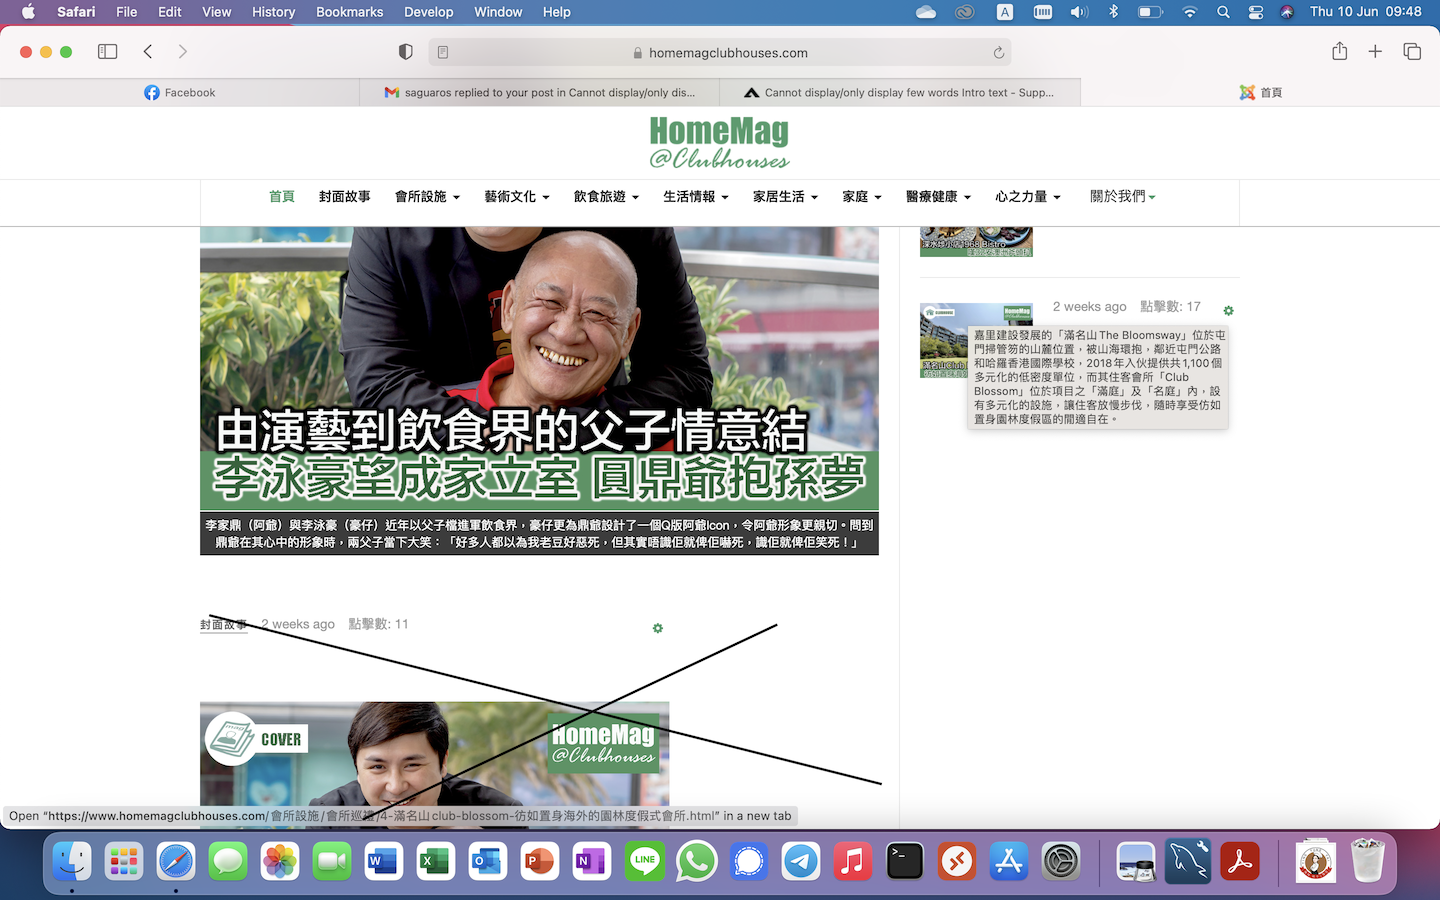Open the privacy report shield icon
The image size is (1440, 900).
(x=405, y=52)
